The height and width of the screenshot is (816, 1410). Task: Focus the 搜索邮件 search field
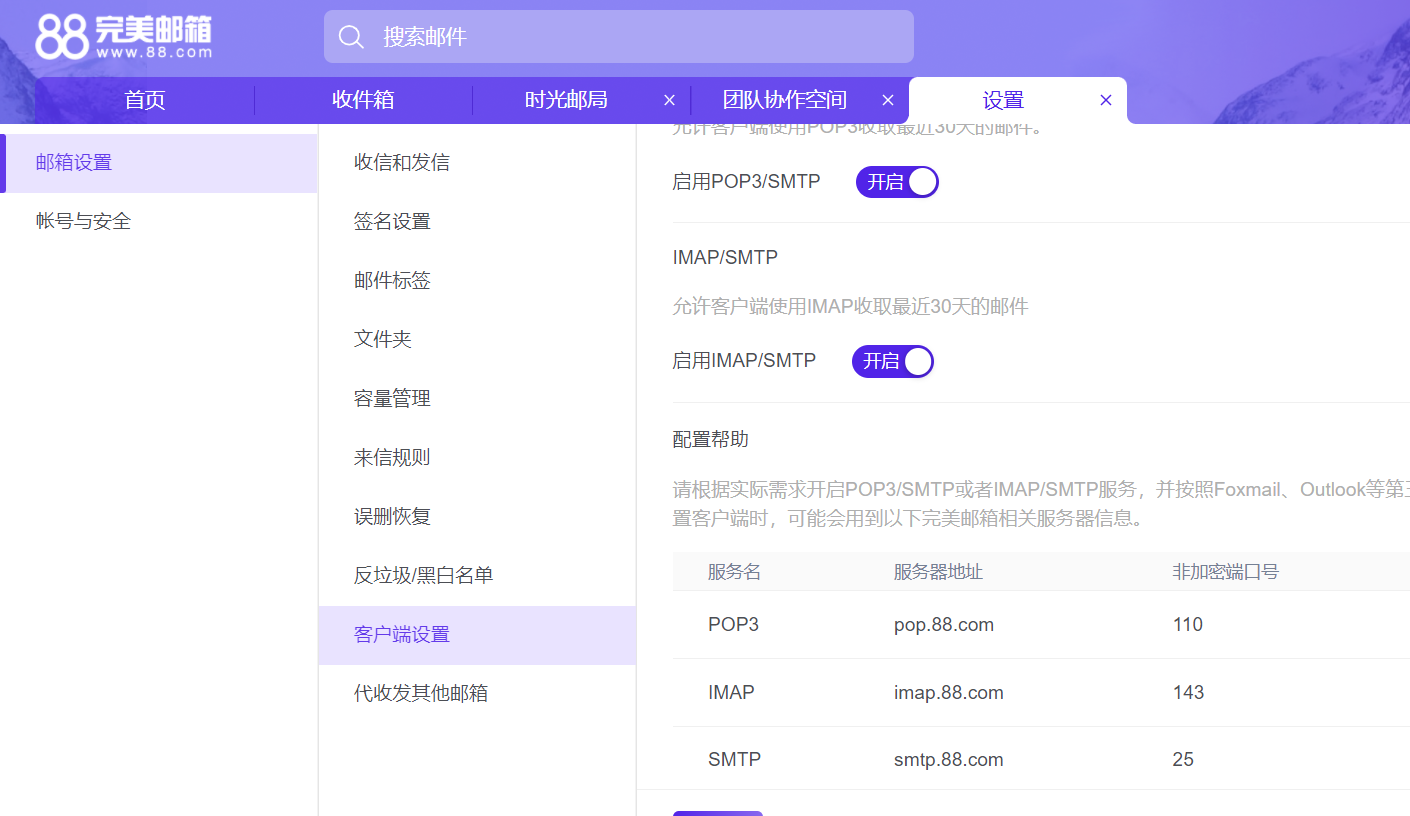pos(619,37)
